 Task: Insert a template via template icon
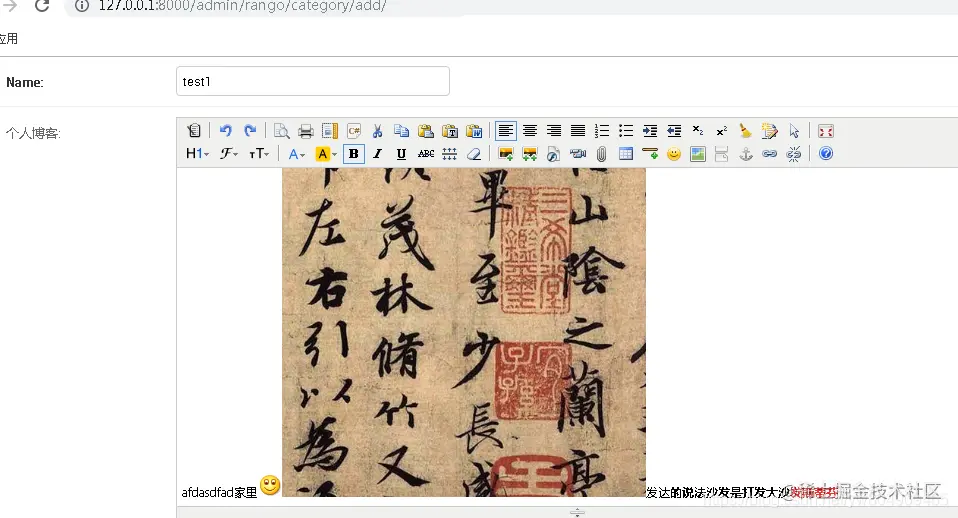329,131
